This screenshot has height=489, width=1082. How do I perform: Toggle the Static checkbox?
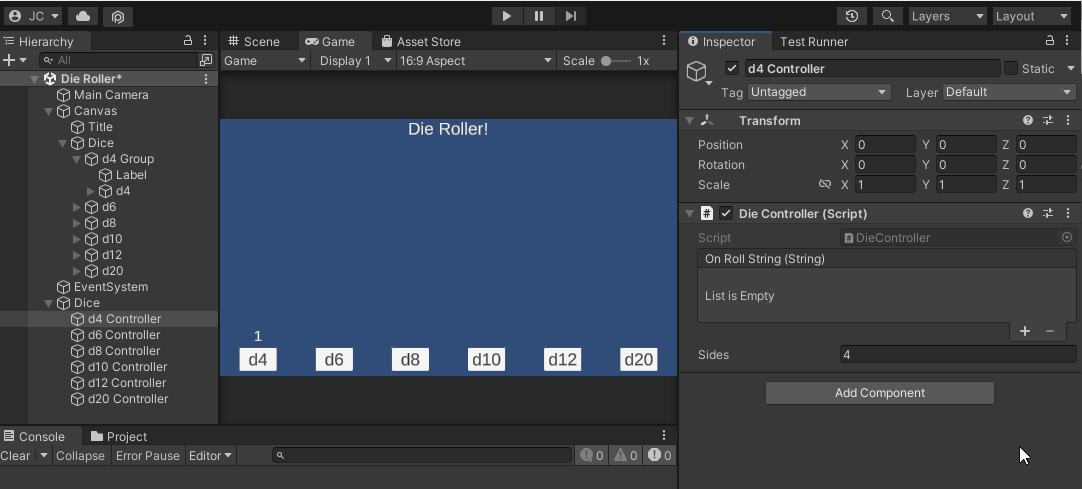(1011, 68)
